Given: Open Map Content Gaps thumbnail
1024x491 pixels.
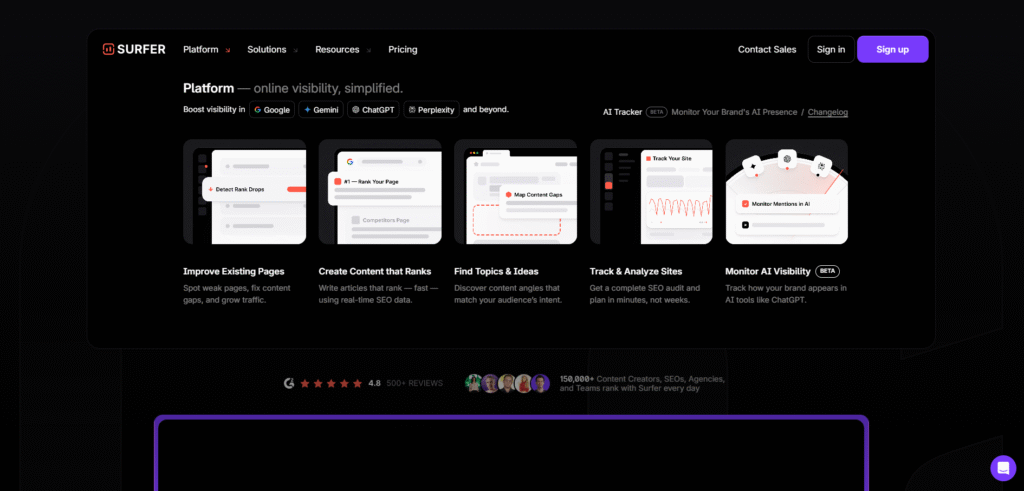Looking at the screenshot, I should tap(515, 191).
